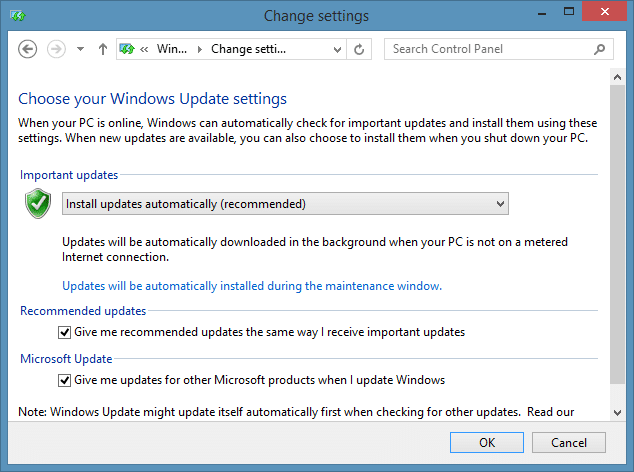This screenshot has height=472, width=634.
Task: Open the recent locations dropdown arrow
Action: click(x=80, y=49)
